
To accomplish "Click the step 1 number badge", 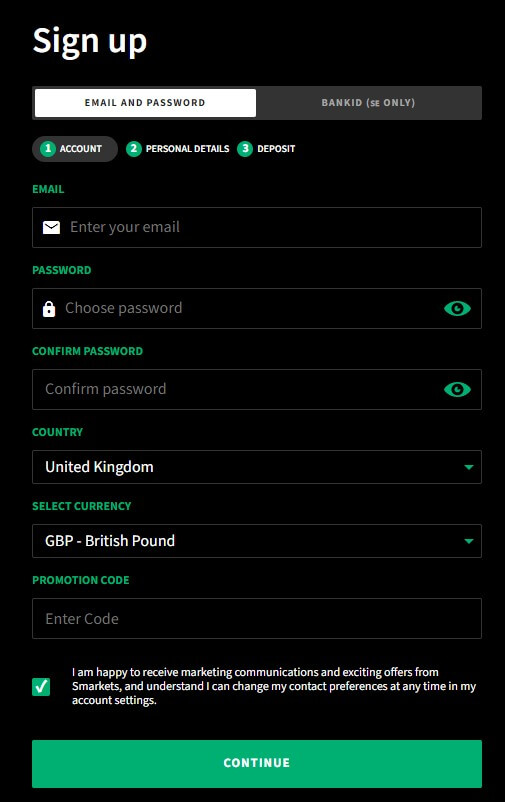I will pyautogui.click(x=48, y=149).
